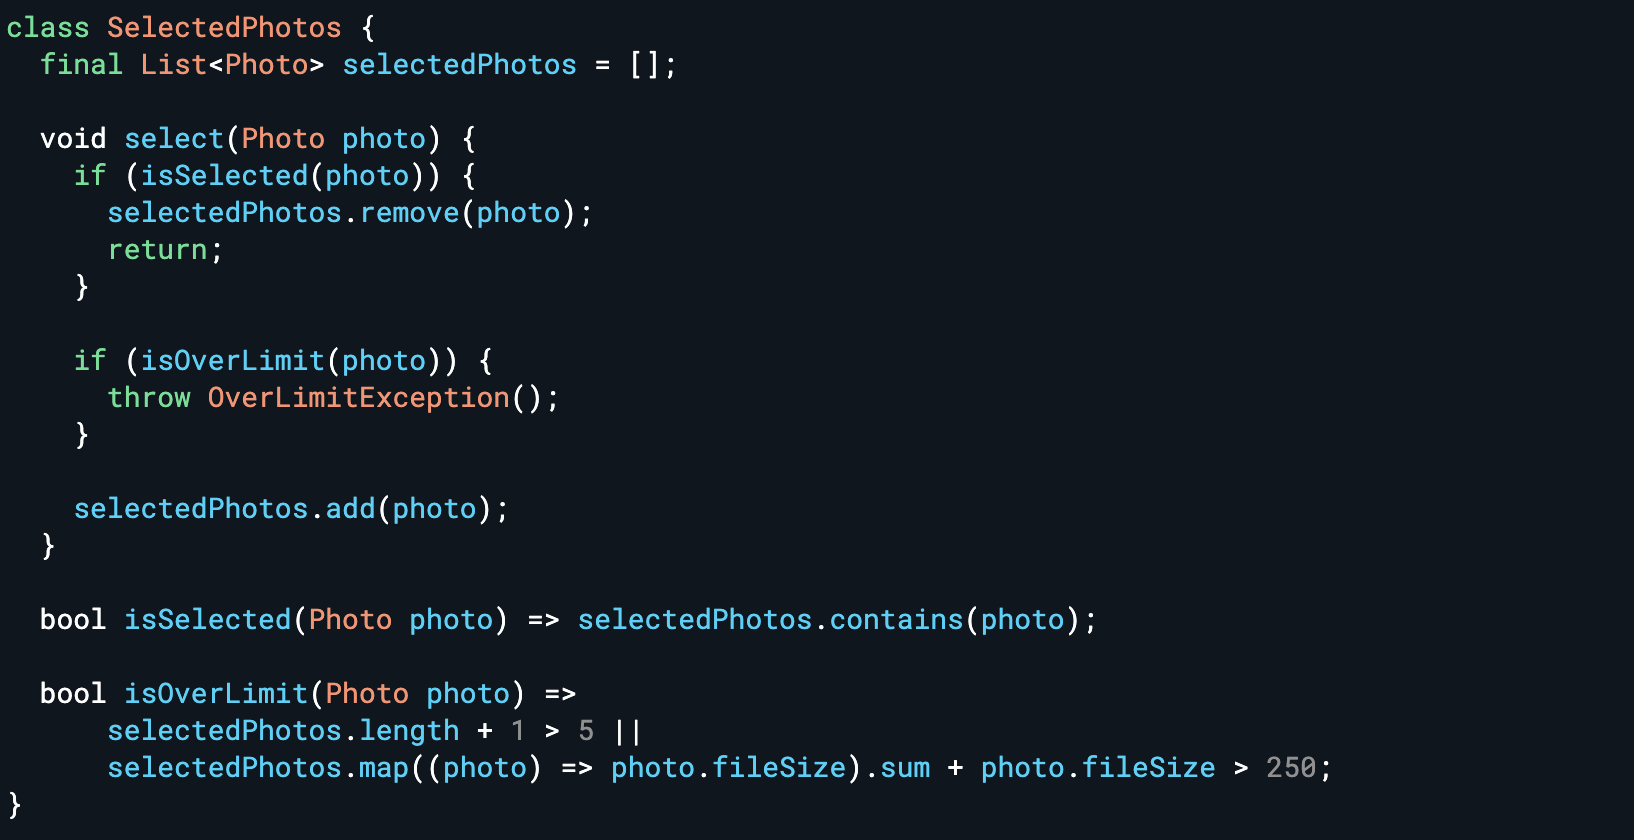The height and width of the screenshot is (840, 1634).
Task: Click the 'throw' keyword
Action: [x=149, y=398]
